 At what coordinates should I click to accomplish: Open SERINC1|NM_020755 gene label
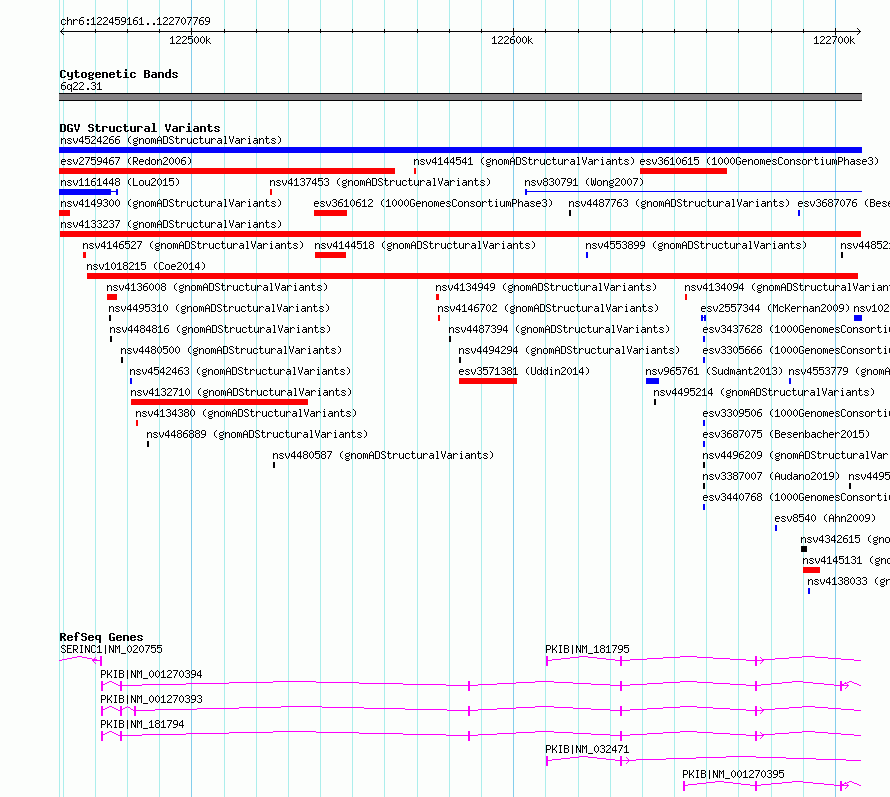click(111, 649)
